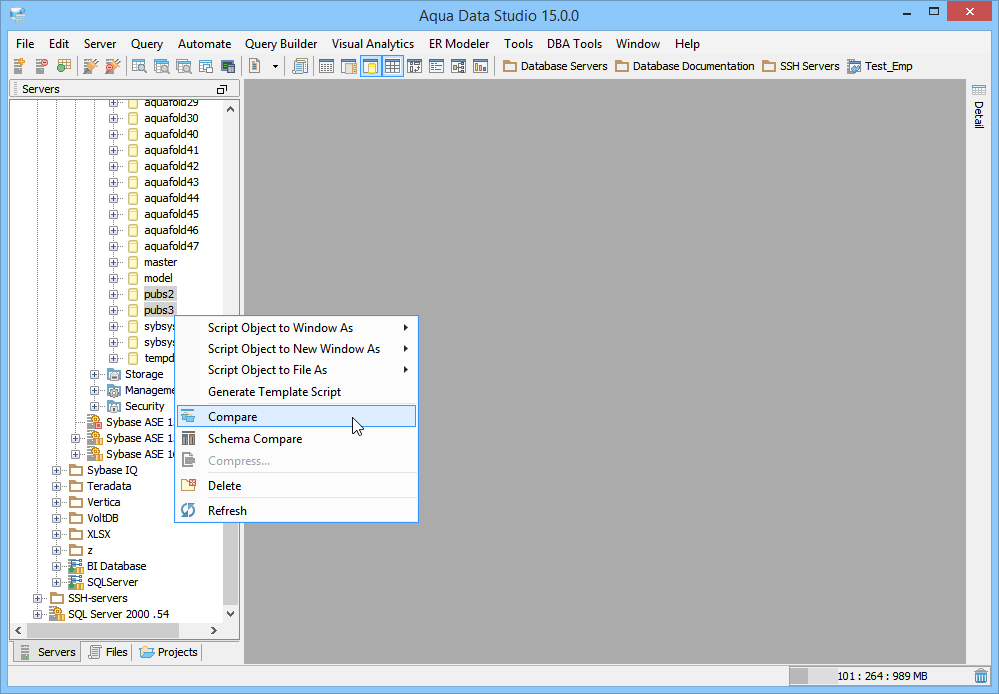Switch to the Projects tab

(x=168, y=652)
